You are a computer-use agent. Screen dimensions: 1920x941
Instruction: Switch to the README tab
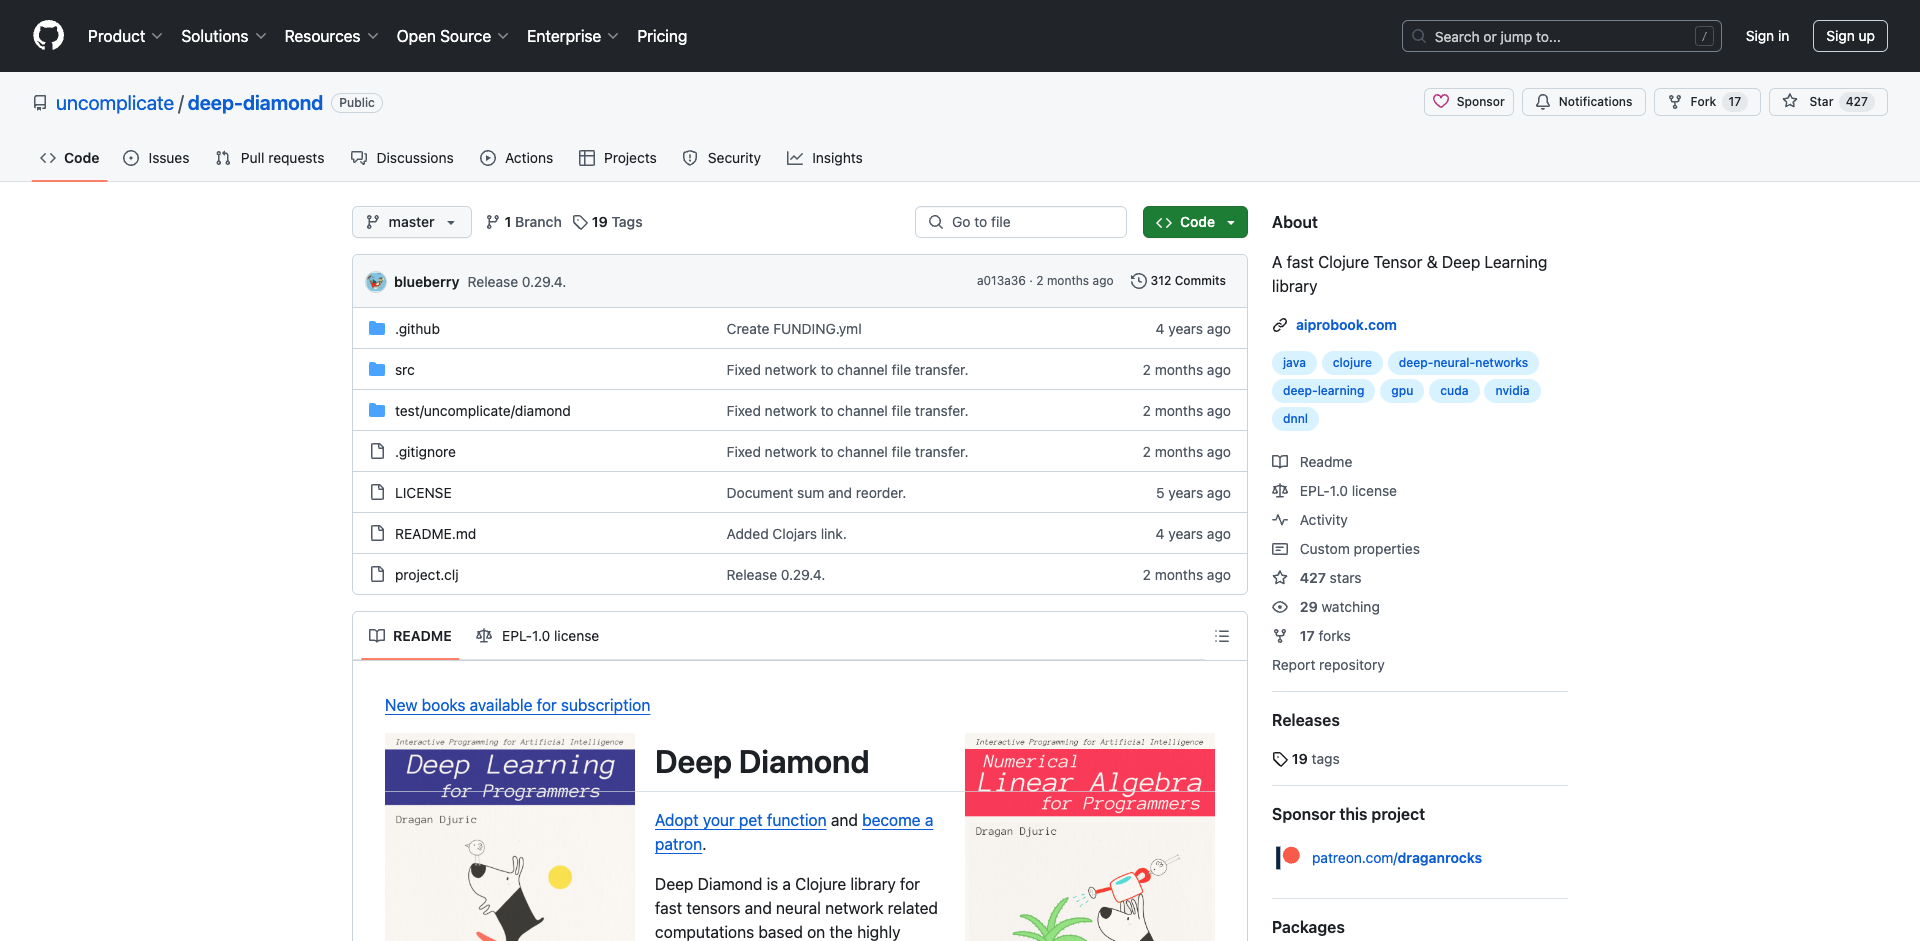click(x=422, y=636)
